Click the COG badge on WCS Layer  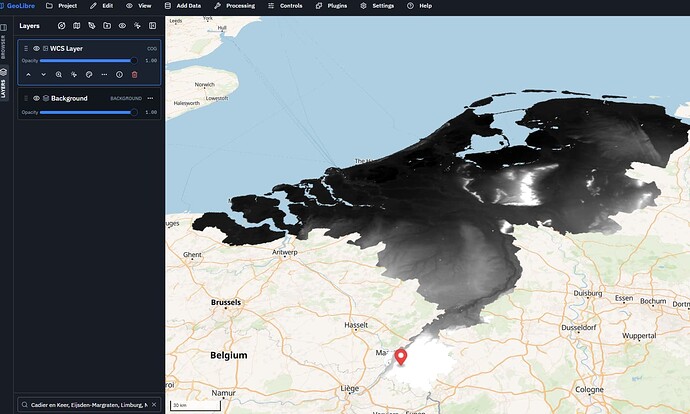[x=152, y=49]
